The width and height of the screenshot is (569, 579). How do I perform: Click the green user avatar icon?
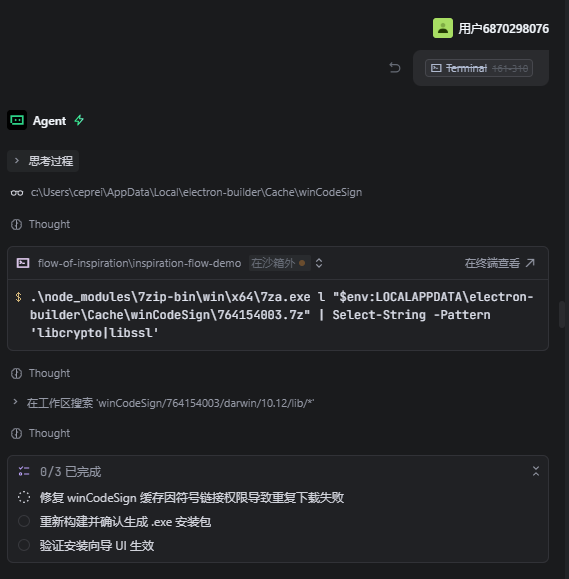tap(443, 28)
